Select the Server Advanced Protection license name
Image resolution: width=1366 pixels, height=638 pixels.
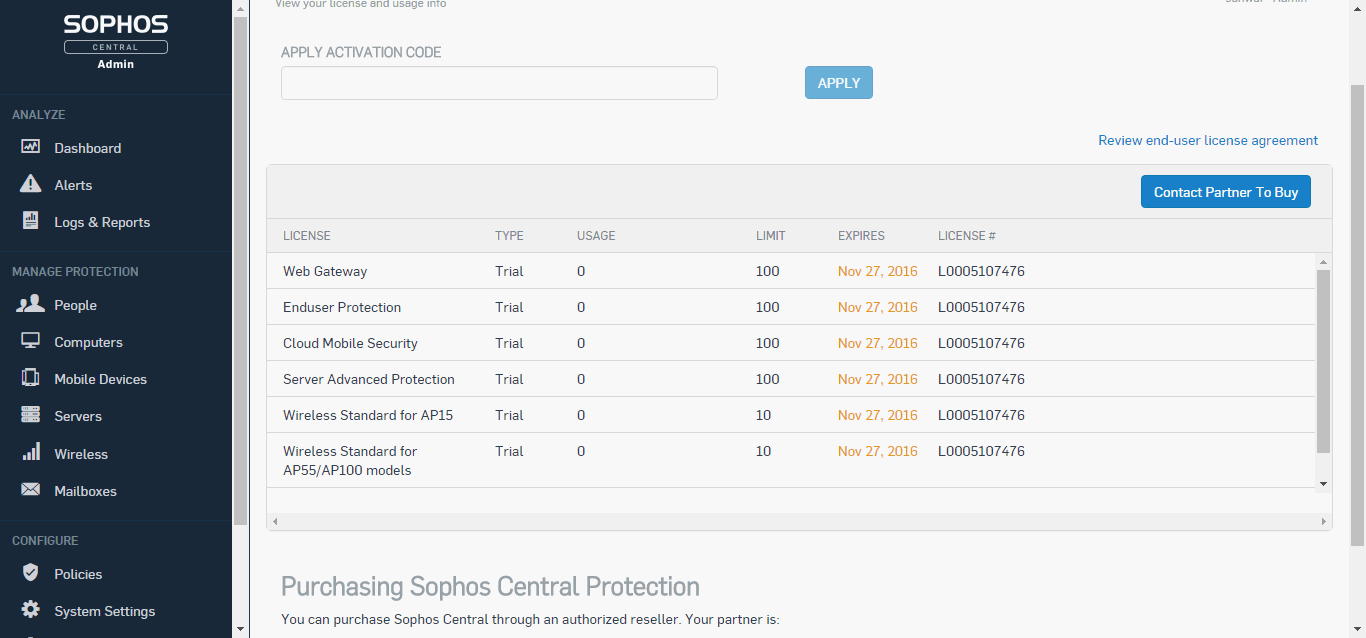(369, 379)
